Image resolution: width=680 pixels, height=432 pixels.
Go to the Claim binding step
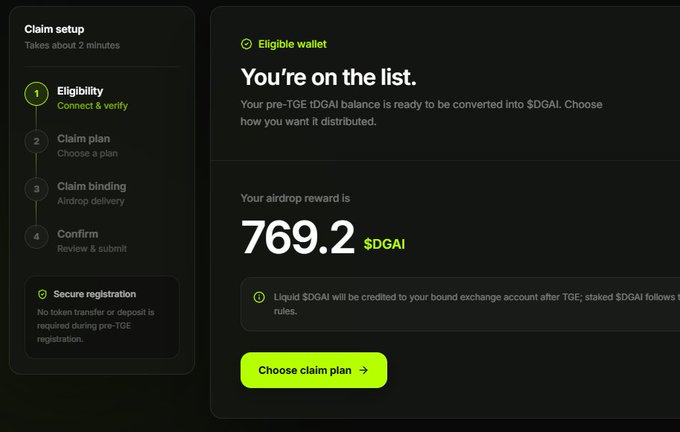(x=92, y=187)
